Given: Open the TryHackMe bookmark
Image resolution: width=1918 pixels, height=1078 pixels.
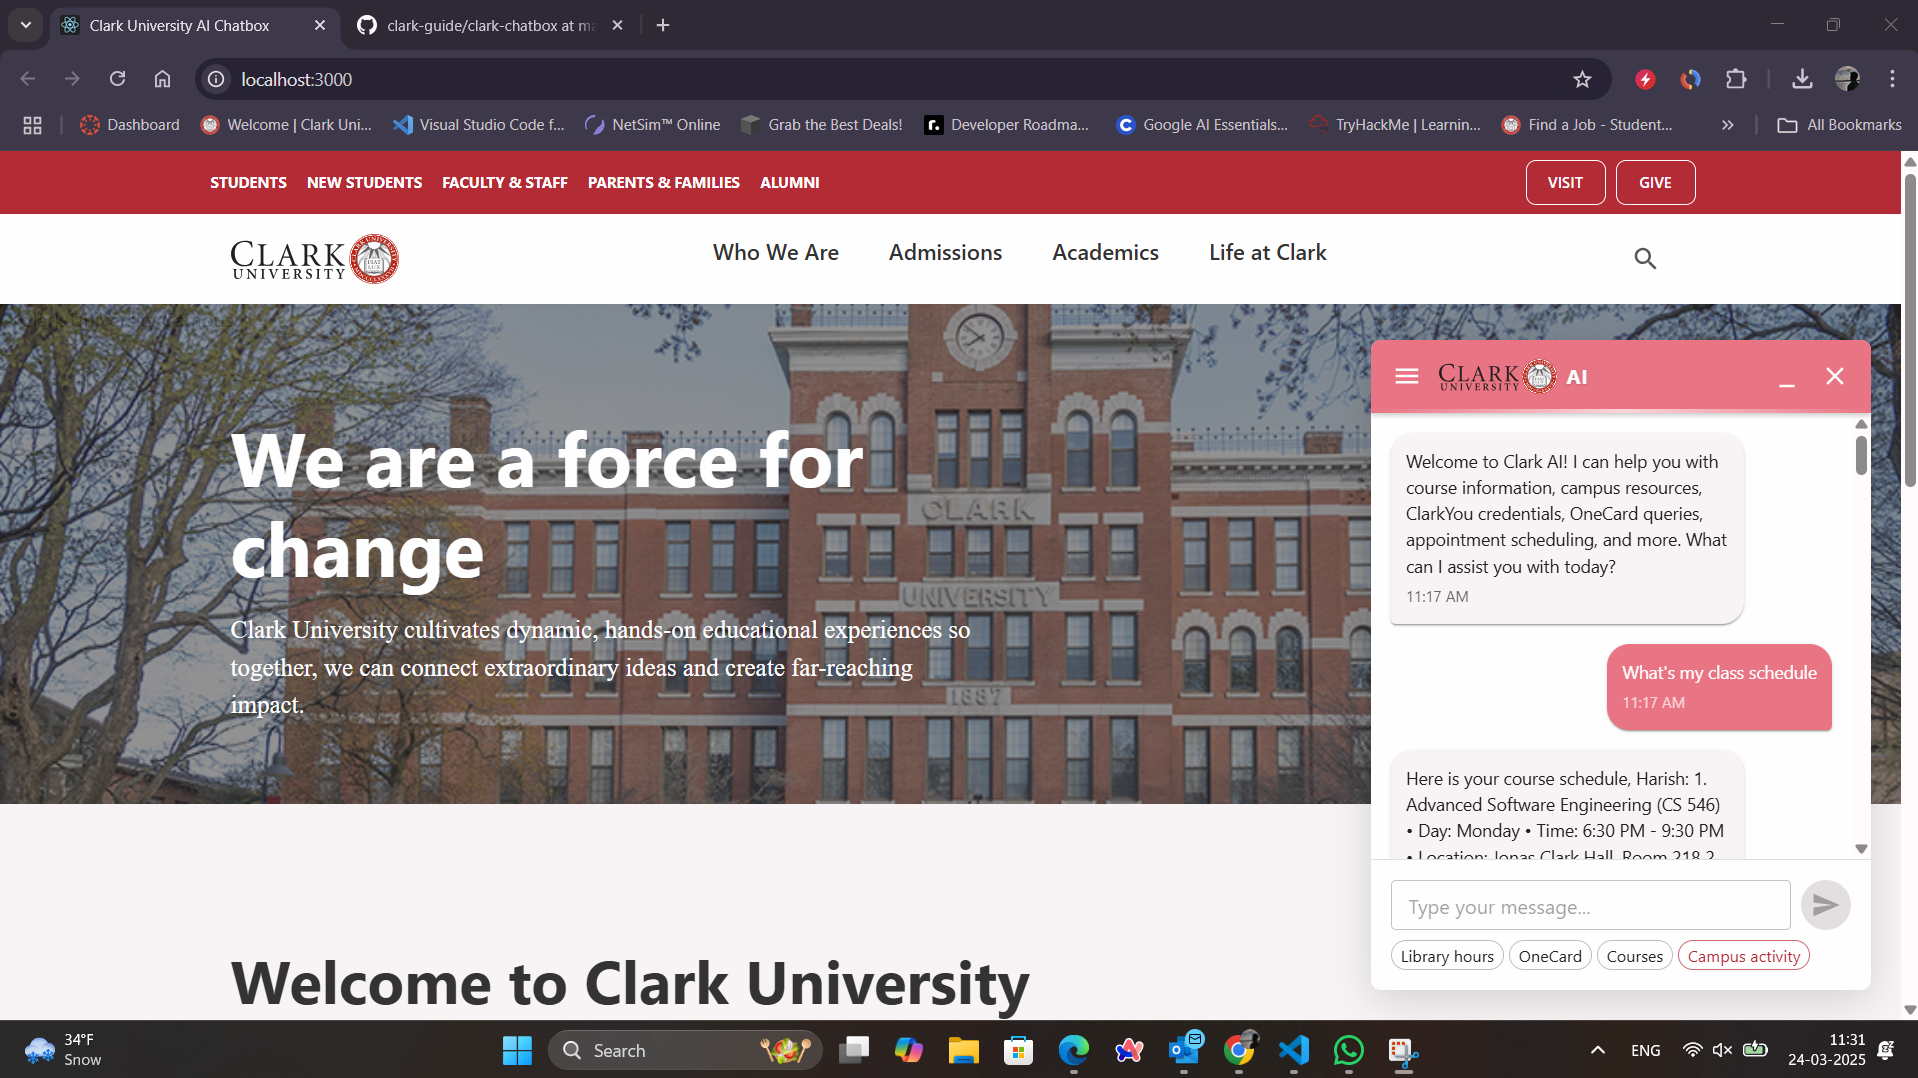Looking at the screenshot, I should tap(1395, 125).
